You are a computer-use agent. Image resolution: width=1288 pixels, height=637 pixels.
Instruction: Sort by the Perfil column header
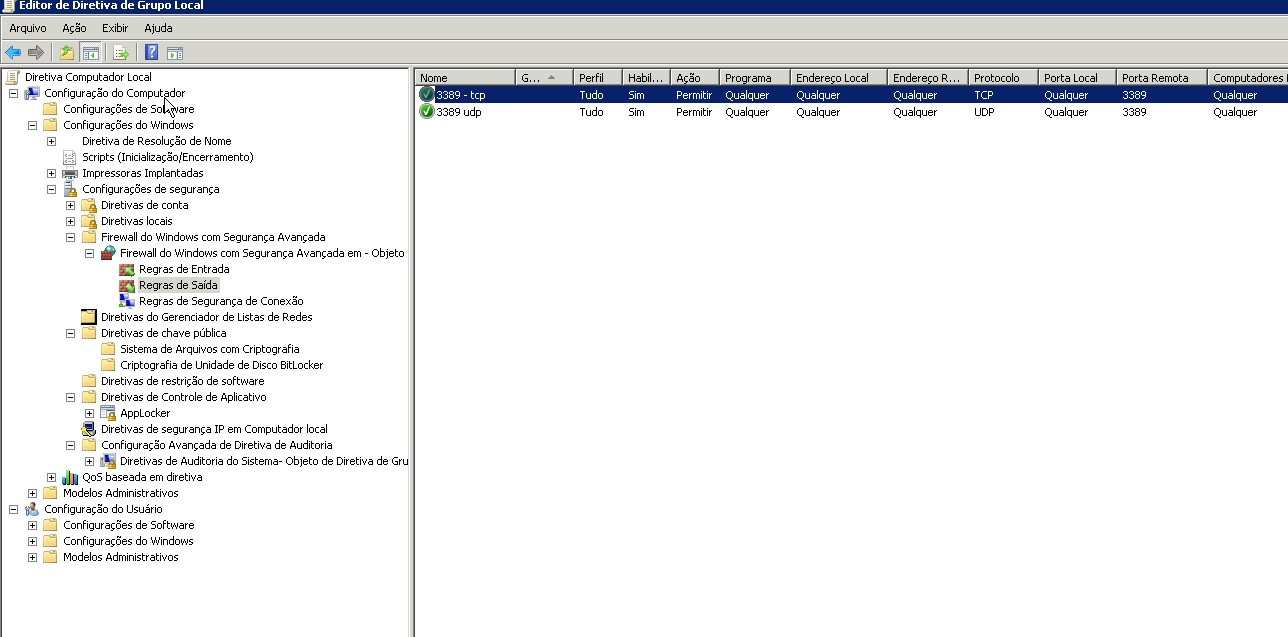598,77
